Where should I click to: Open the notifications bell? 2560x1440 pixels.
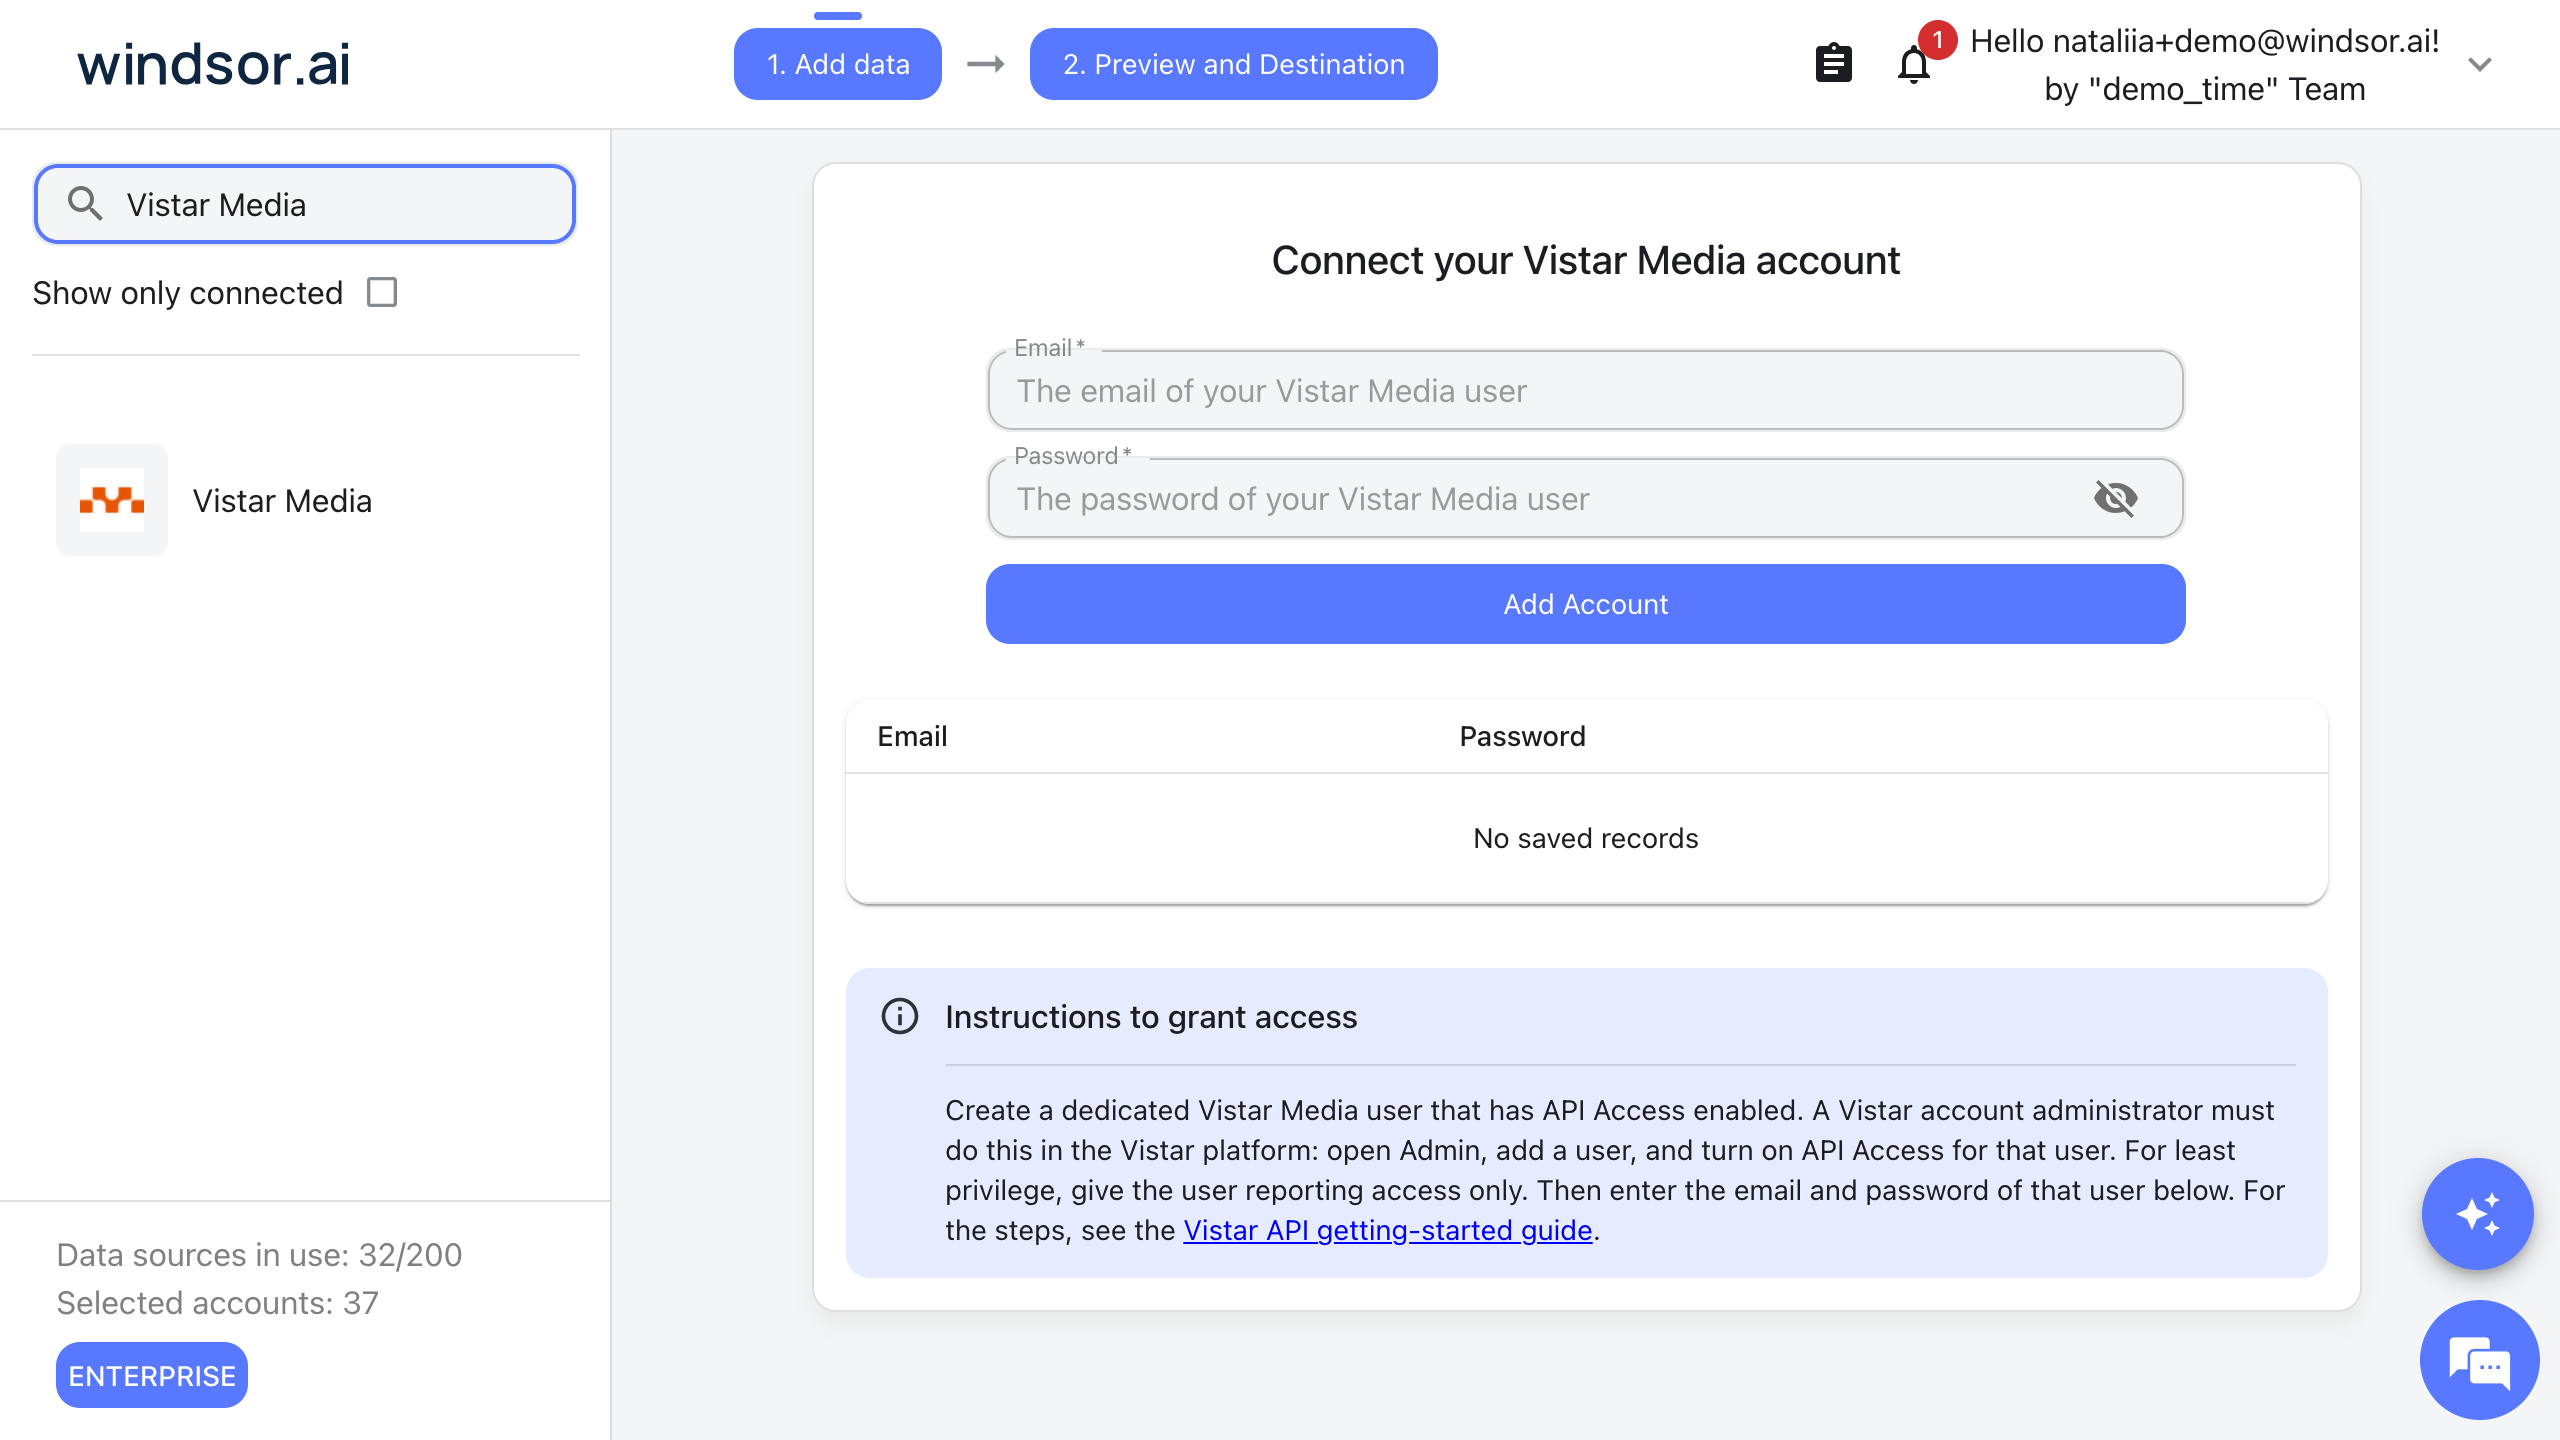coord(1914,64)
